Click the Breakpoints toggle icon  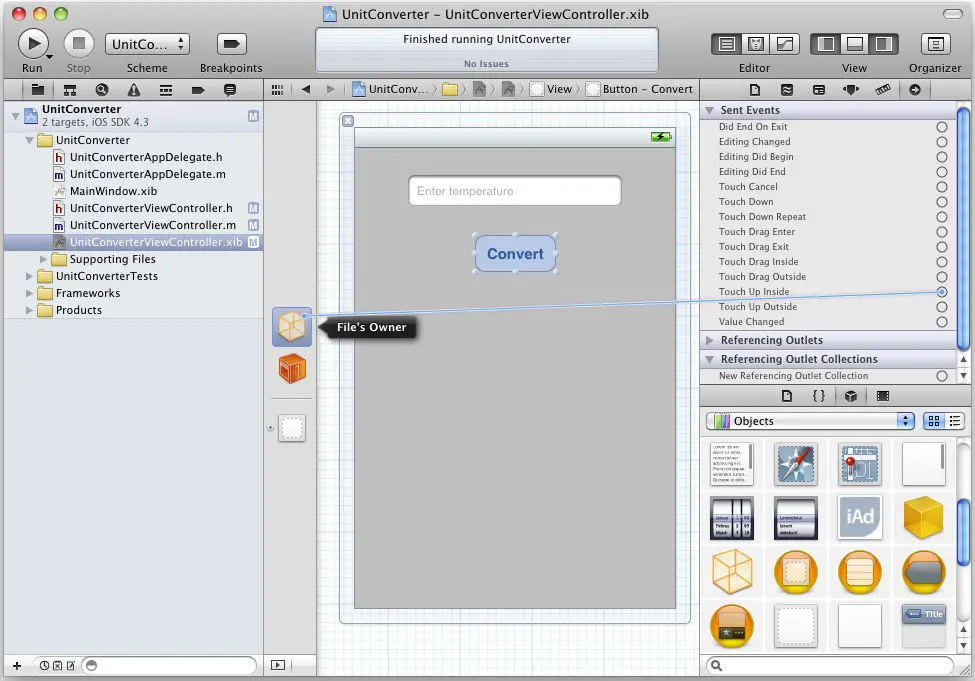(231, 44)
